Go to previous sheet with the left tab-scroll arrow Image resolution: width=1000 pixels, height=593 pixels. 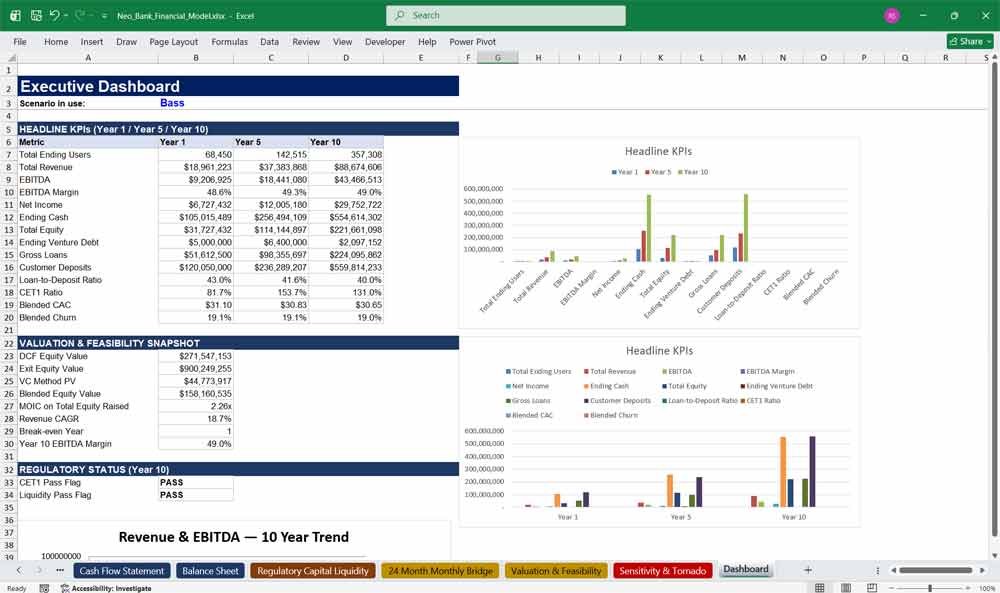(19, 571)
